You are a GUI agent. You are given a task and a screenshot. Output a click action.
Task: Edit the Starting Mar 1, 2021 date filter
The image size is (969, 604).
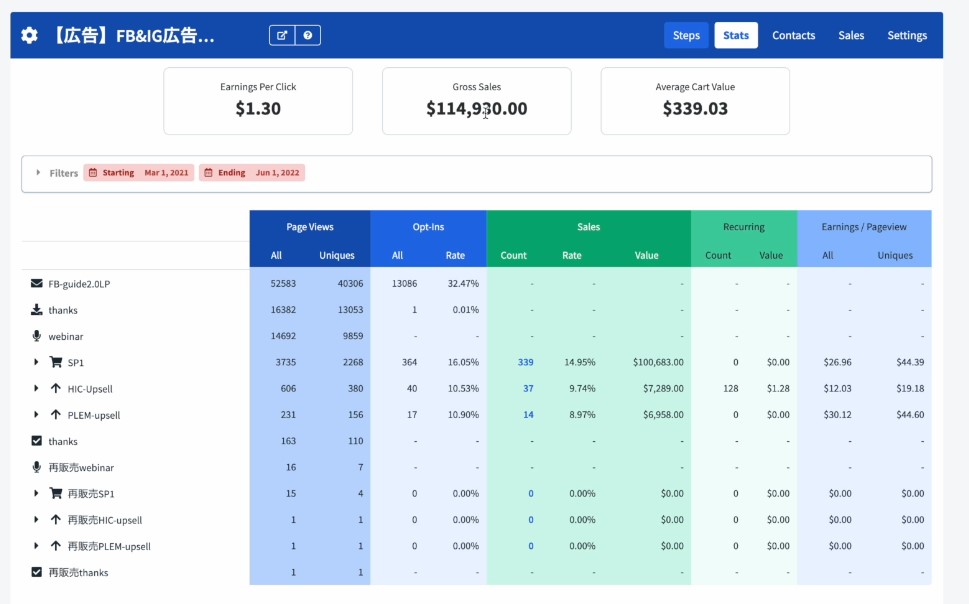tap(138, 172)
